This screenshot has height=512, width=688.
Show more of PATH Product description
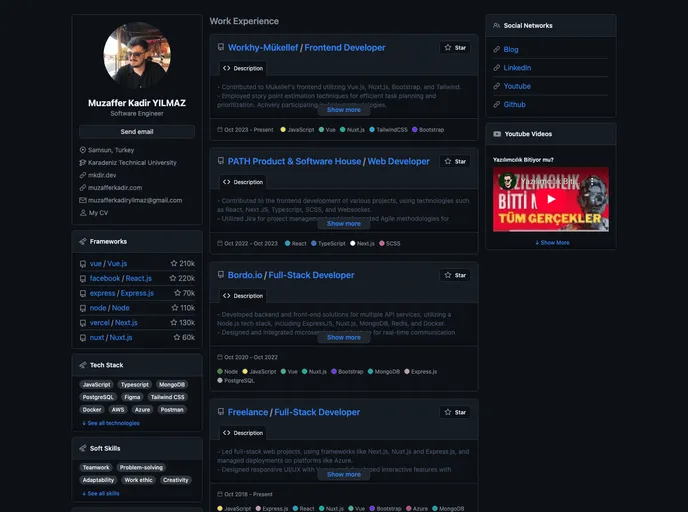[344, 224]
